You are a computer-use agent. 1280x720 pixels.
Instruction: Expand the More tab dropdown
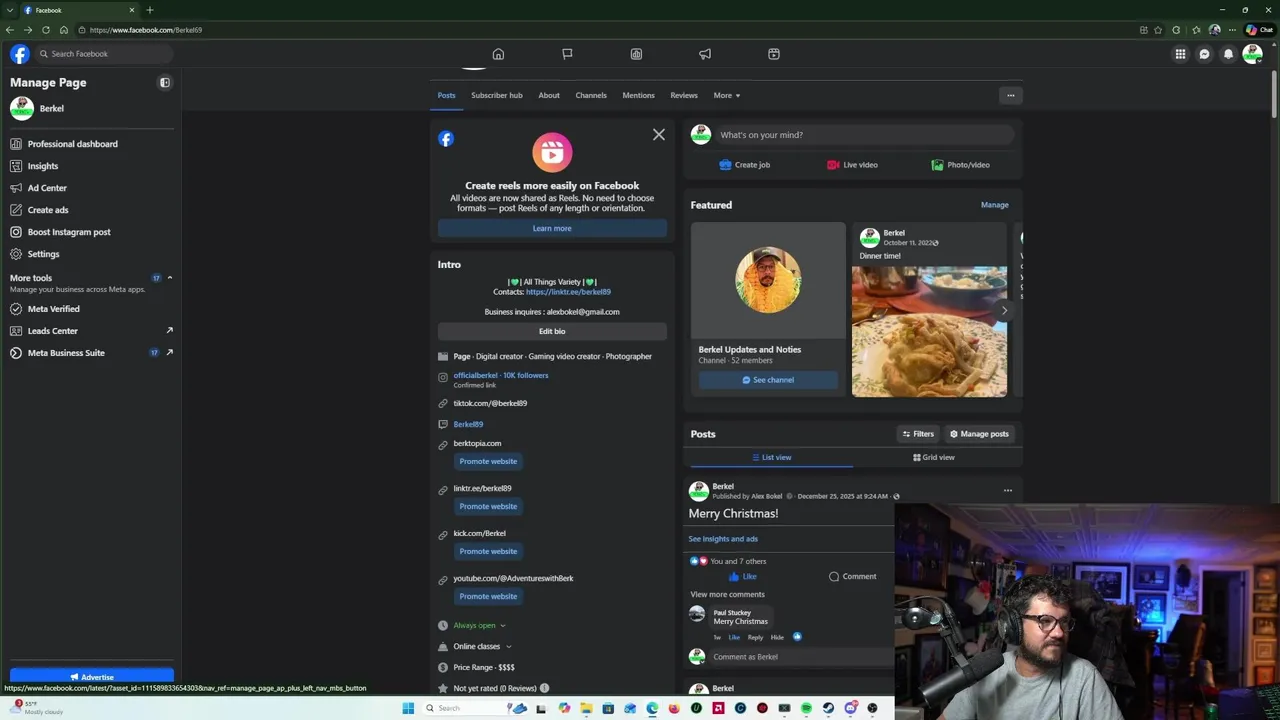click(727, 95)
